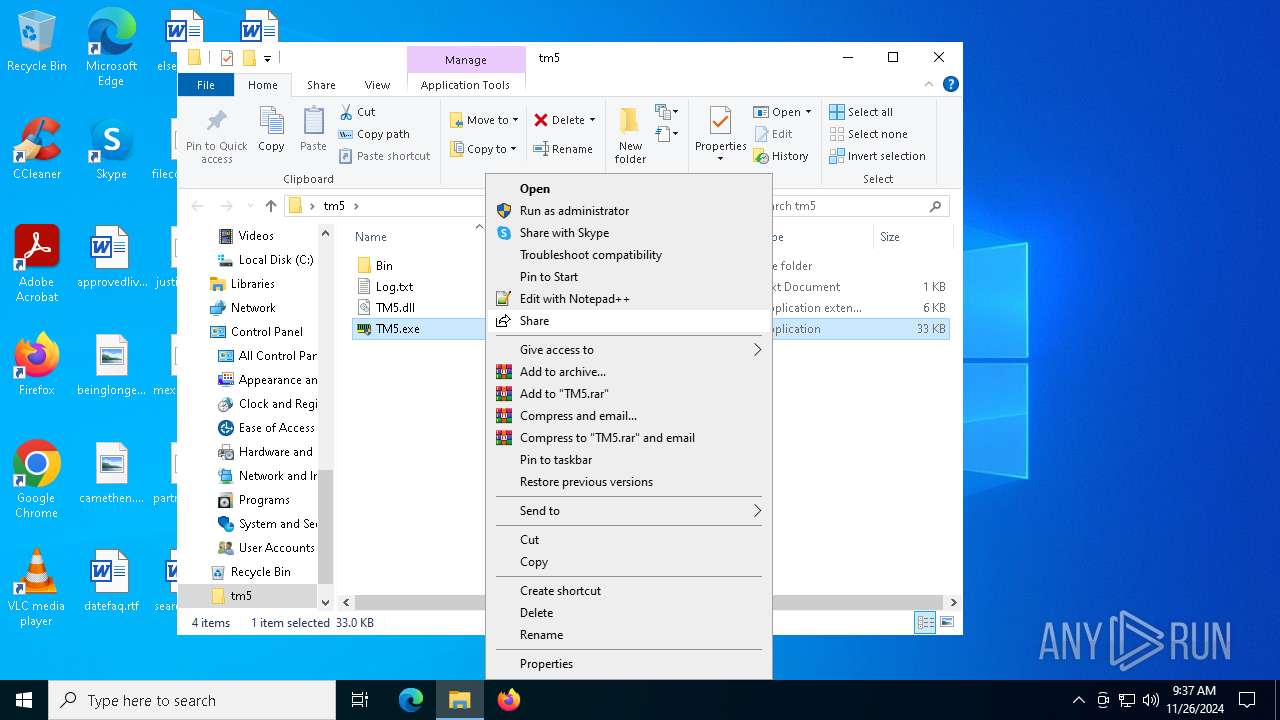This screenshot has height=720, width=1280.
Task: Collapse the ribbon with chevron
Action: 929,85
